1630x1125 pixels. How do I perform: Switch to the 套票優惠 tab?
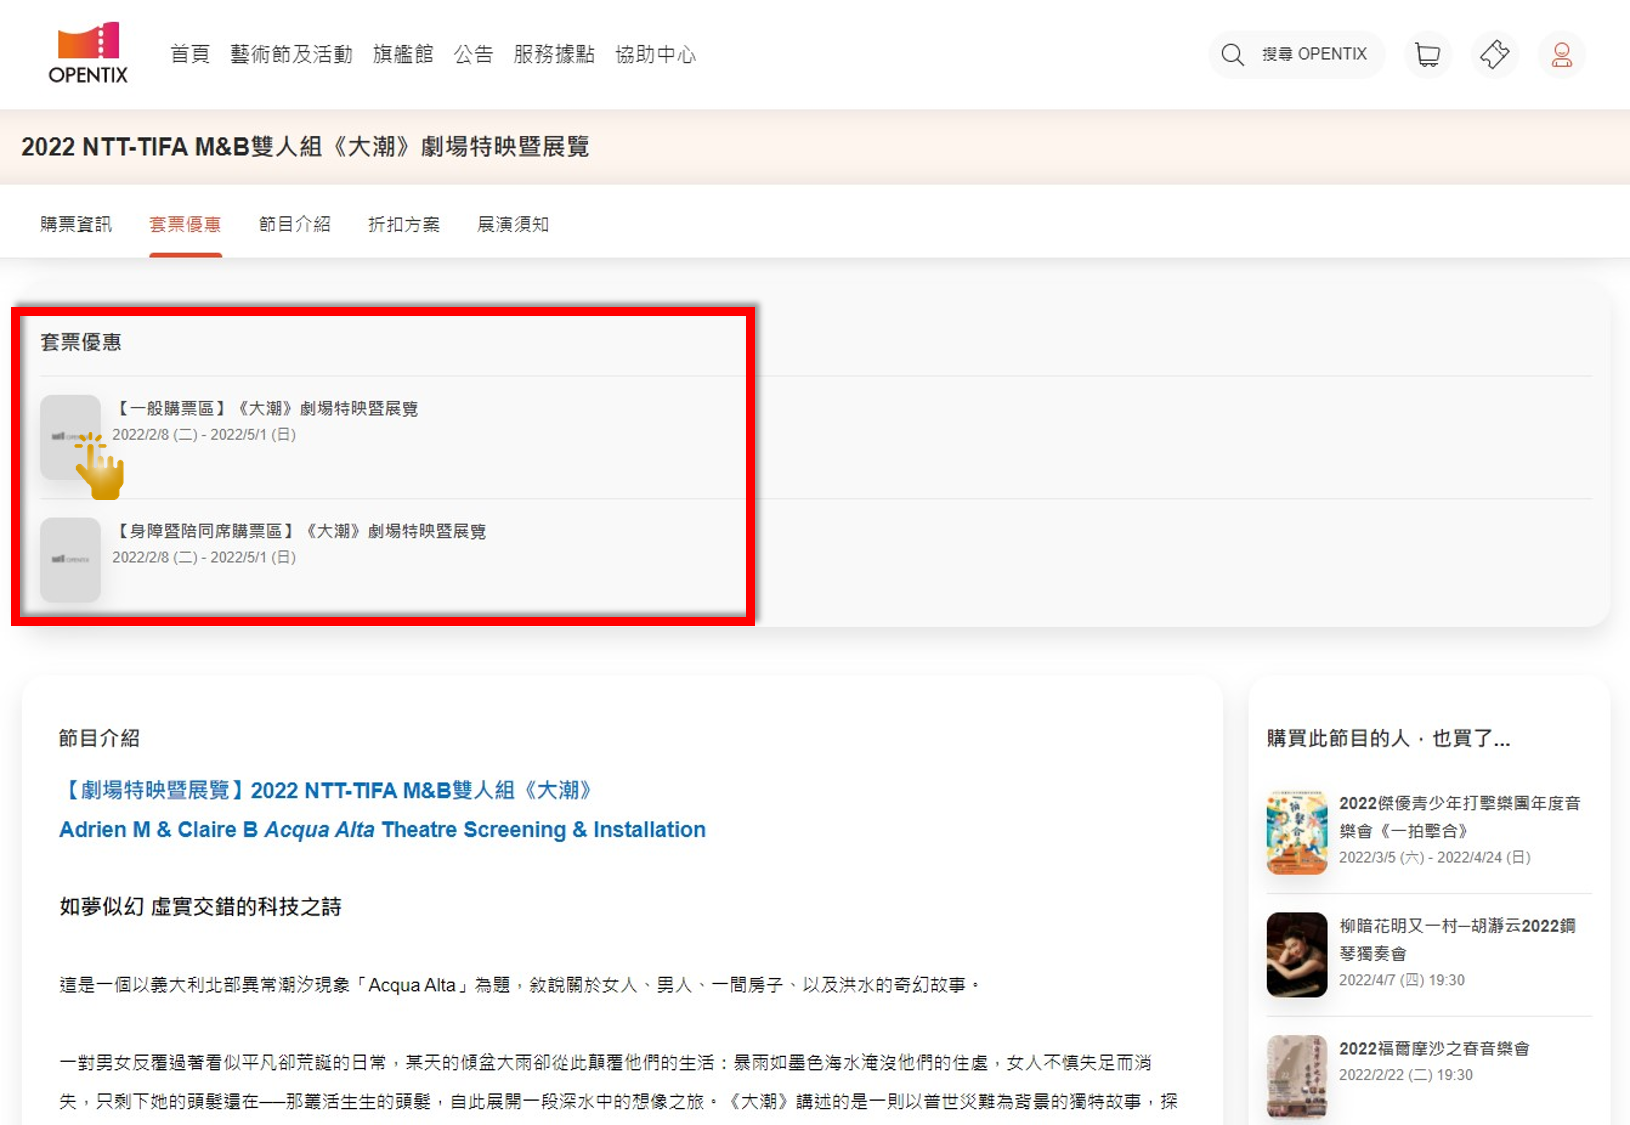pyautogui.click(x=185, y=224)
